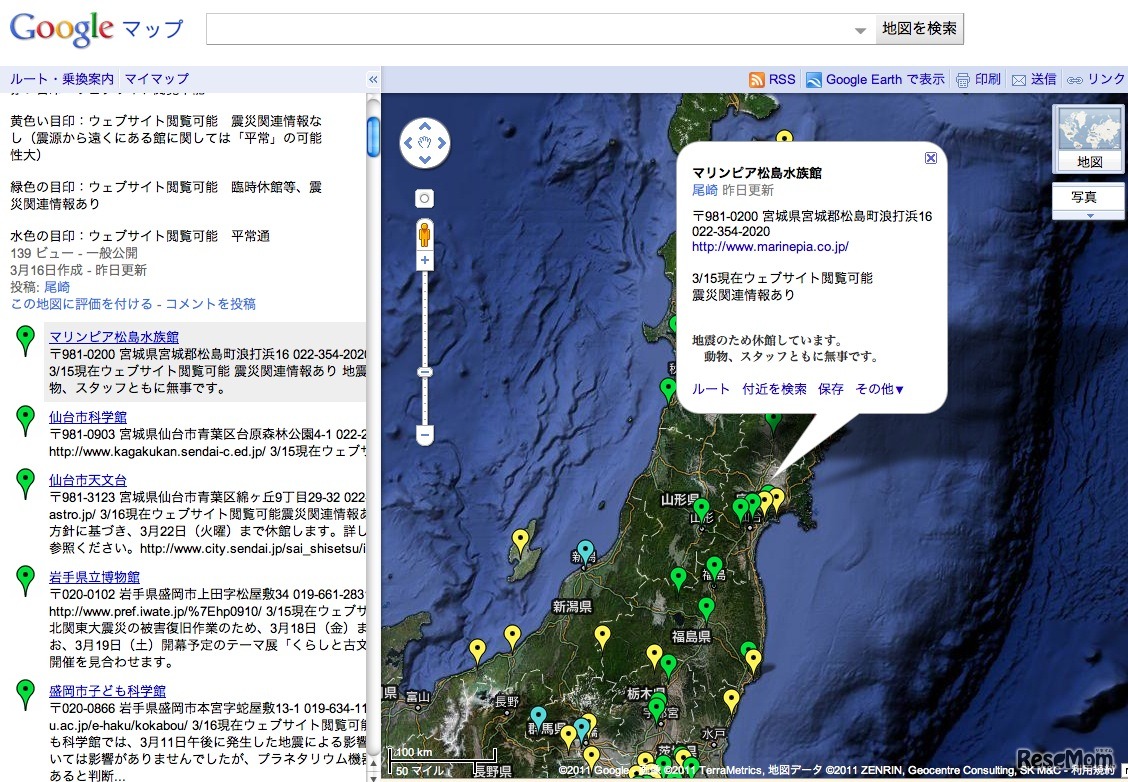Switch to 地図 map view thumbnail

pos(1089,139)
